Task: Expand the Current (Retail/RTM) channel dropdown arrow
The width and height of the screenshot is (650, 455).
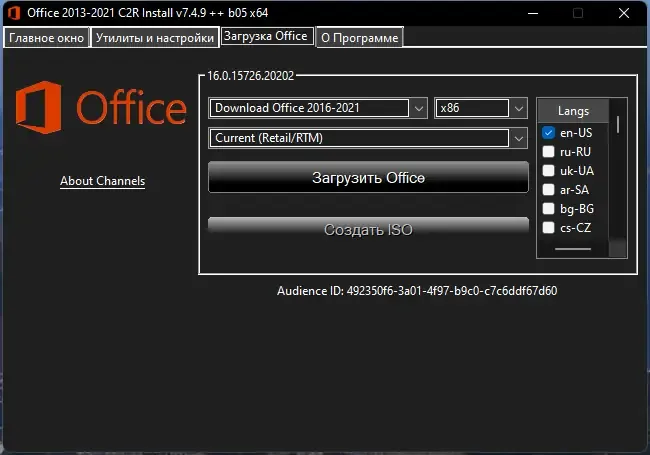Action: [x=519, y=138]
